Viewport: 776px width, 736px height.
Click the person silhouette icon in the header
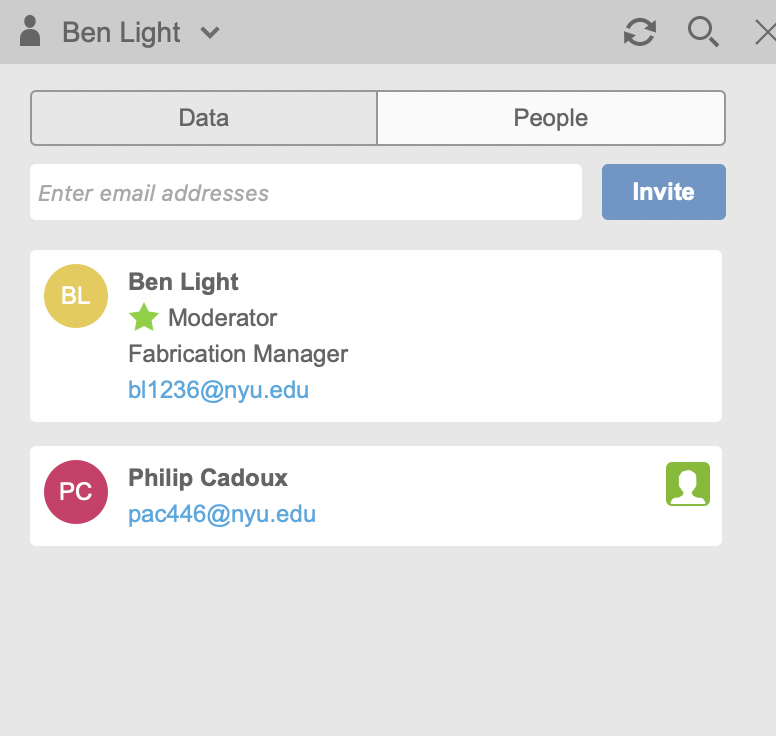click(x=31, y=32)
